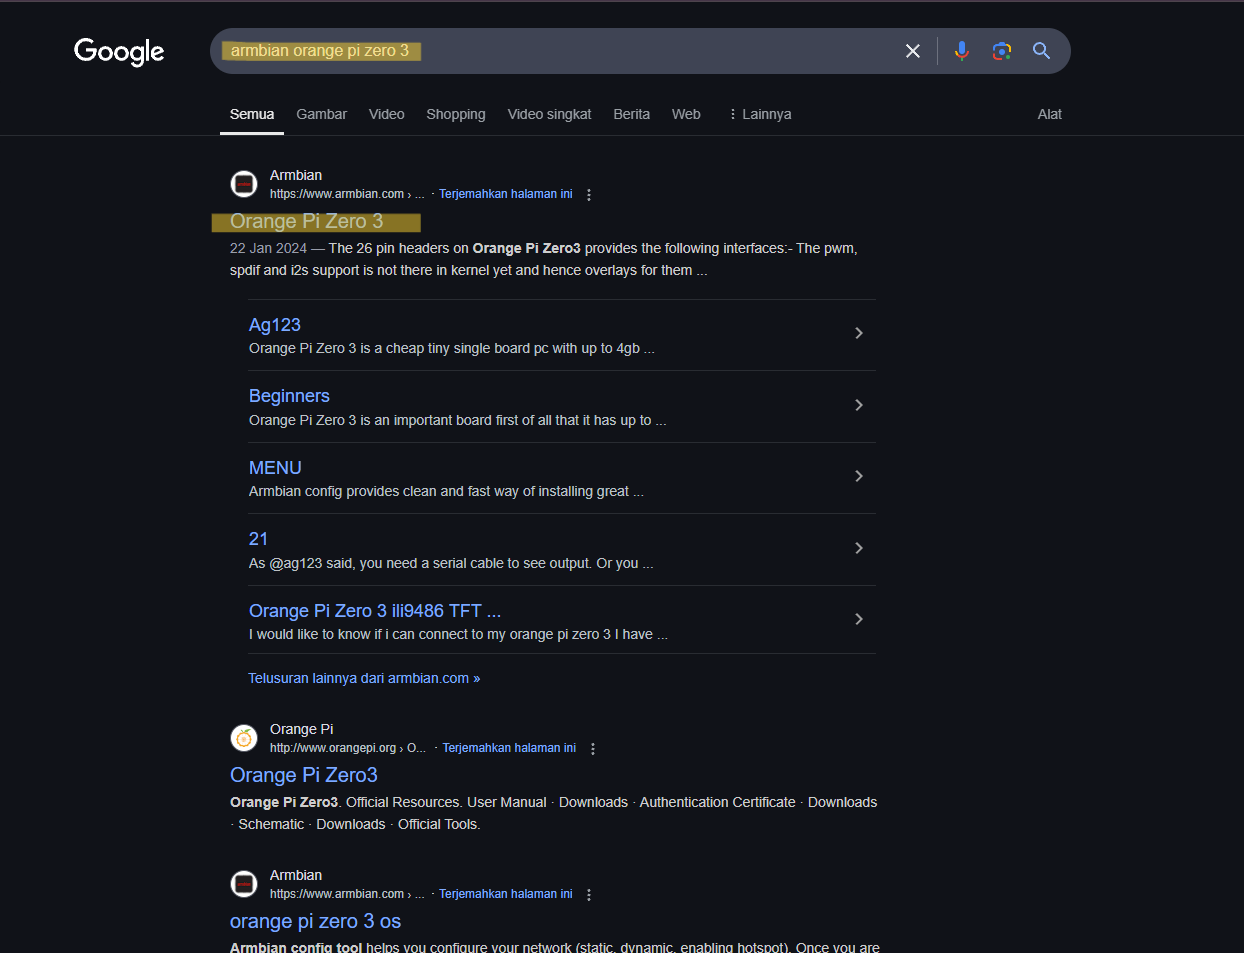Open three-dot options for Orange Pi result

pos(593,749)
